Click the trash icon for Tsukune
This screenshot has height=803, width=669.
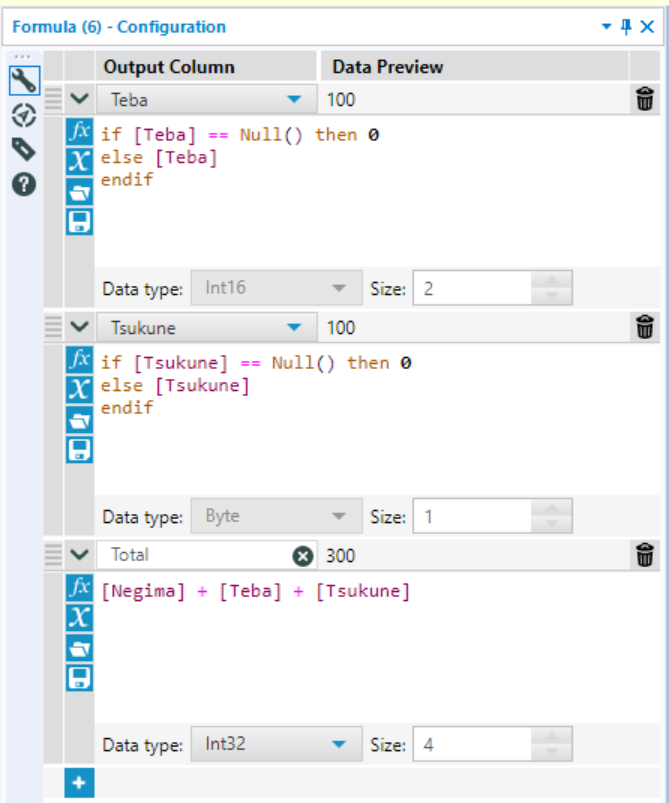tap(645, 327)
